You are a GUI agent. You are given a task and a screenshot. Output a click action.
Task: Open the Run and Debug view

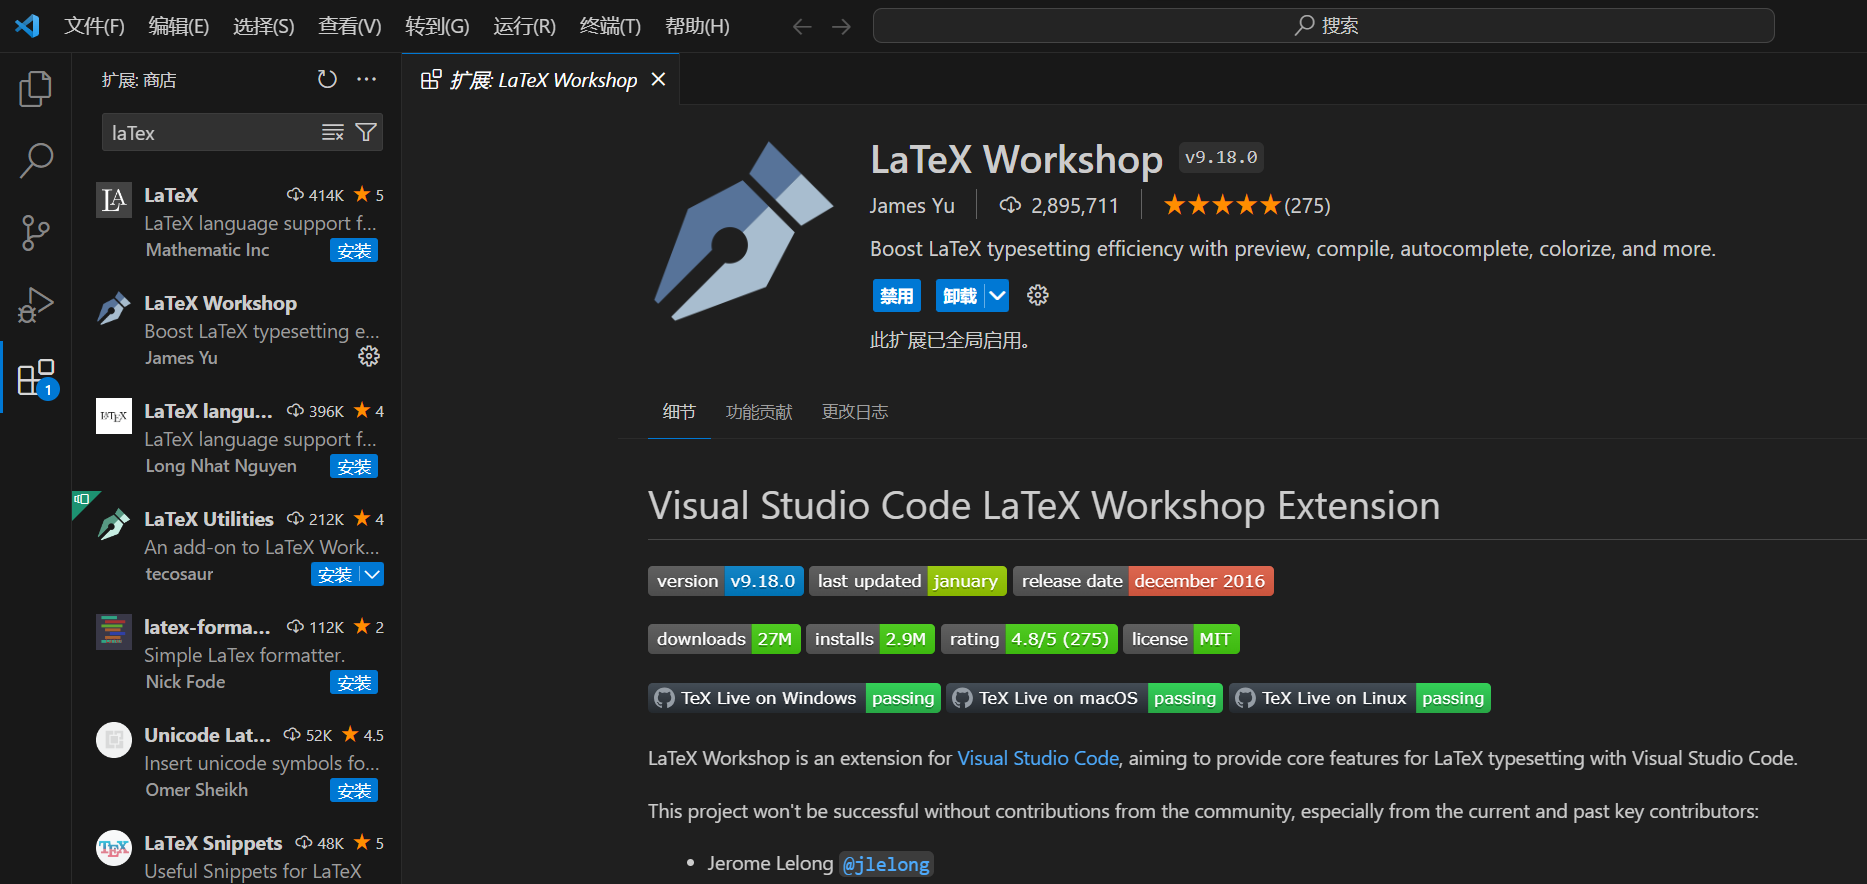[x=35, y=305]
